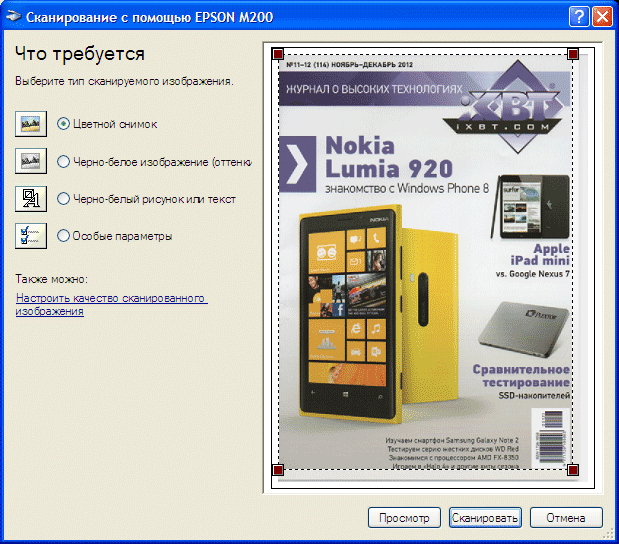Click the Сканировать button
Viewport: 619px width, 544px height.
tap(485, 518)
